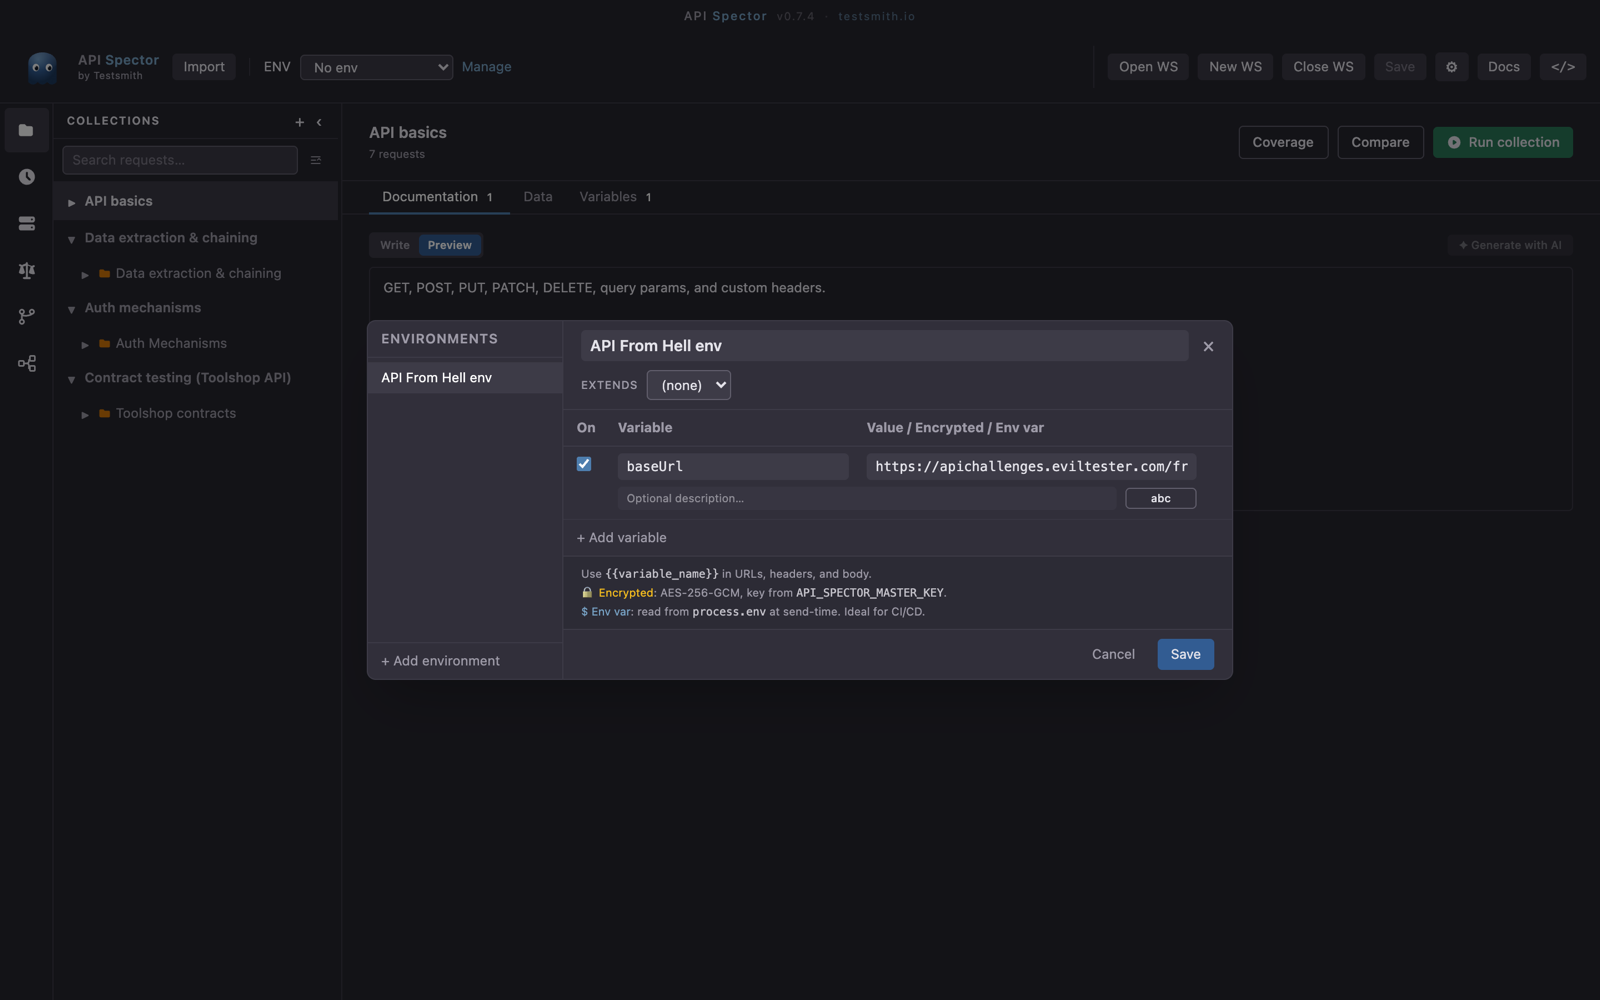Switch documentation to Write mode
The height and width of the screenshot is (1000, 1600).
394,245
